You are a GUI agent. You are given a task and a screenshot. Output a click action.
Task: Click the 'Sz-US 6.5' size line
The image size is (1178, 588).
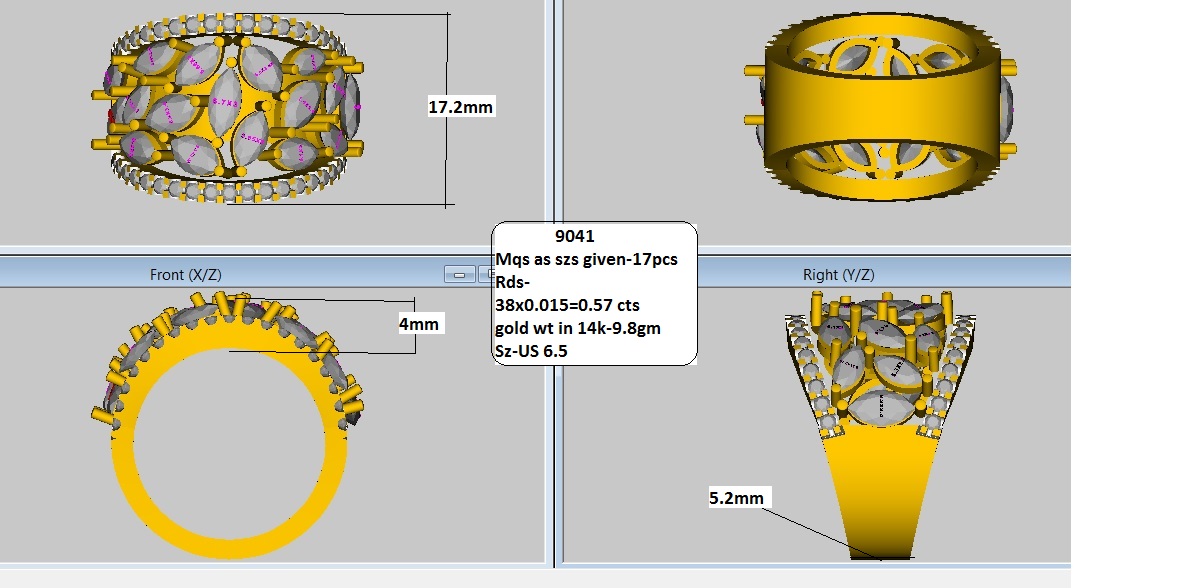point(531,351)
